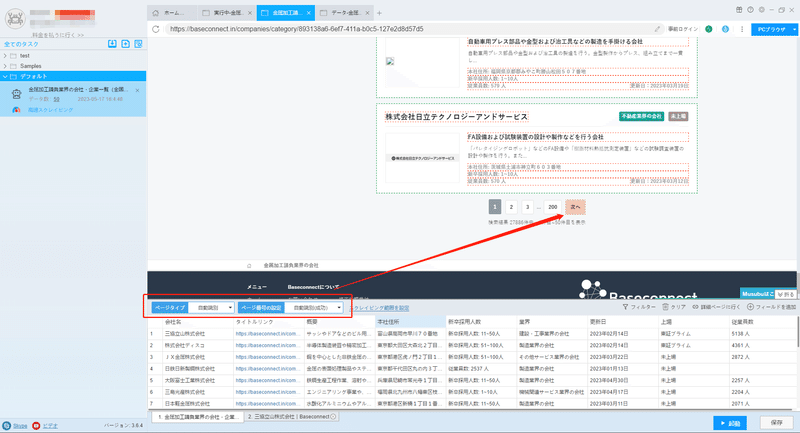Click 事前ログイン
The height and width of the screenshot is (433, 800).
(683, 29)
